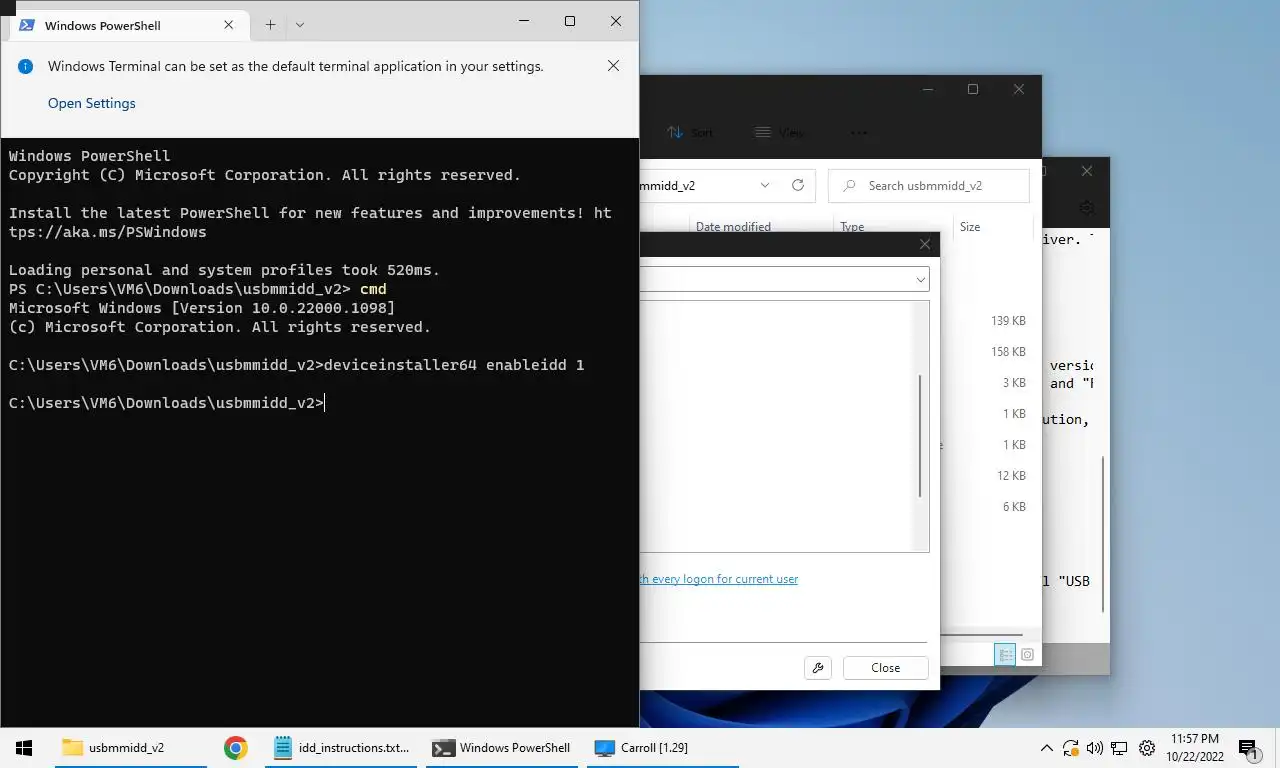Click the Close button in dialog

(x=885, y=668)
